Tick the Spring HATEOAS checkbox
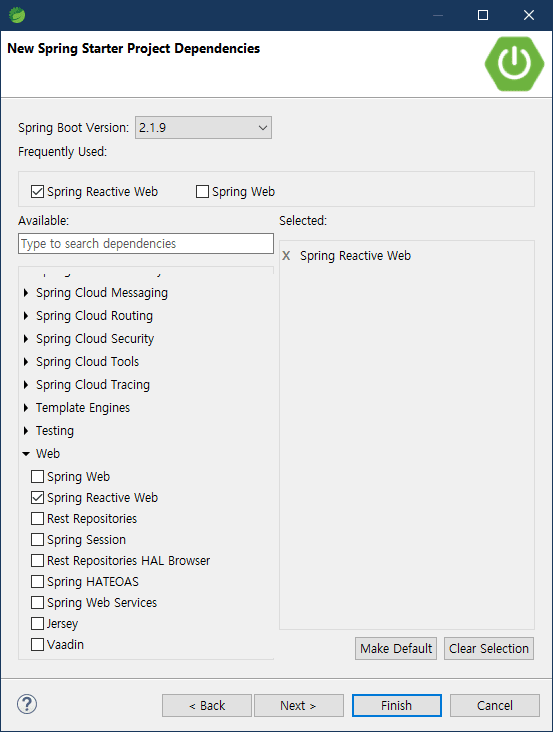 37,582
